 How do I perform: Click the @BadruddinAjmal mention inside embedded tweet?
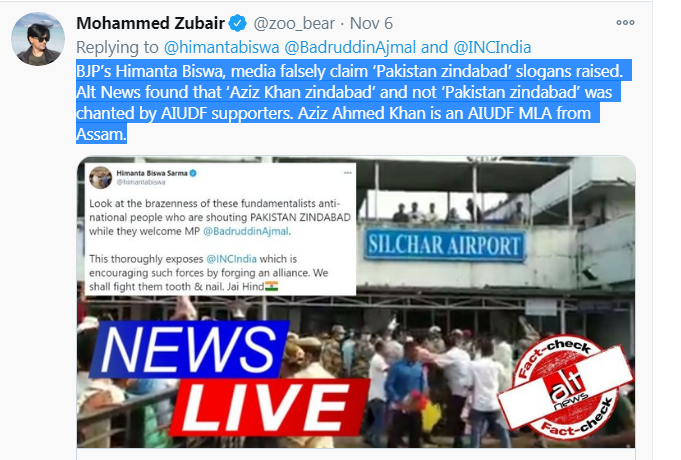[x=245, y=231]
